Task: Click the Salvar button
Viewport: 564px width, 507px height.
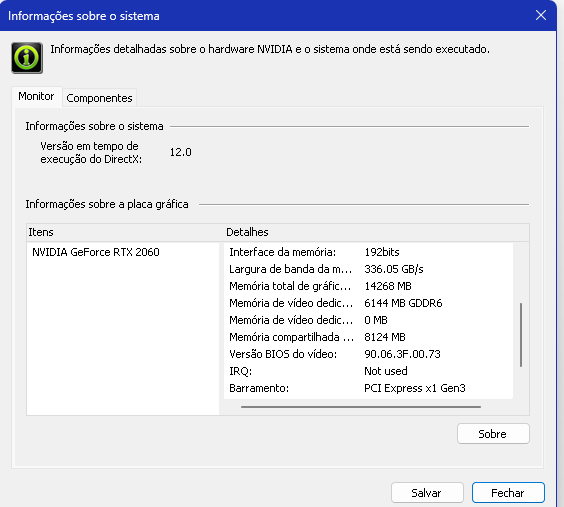Action: coord(427,492)
